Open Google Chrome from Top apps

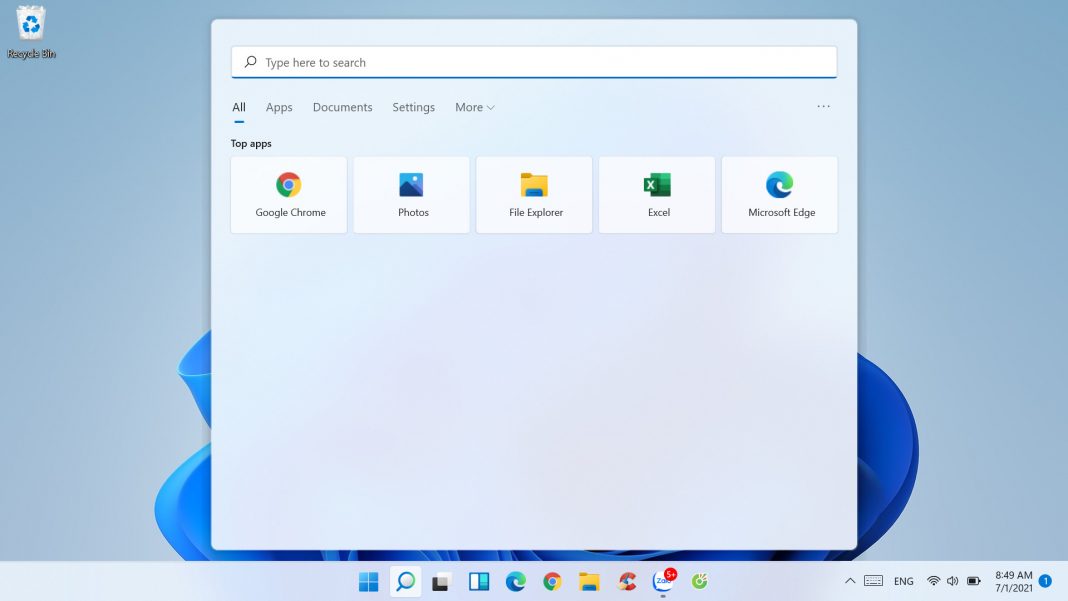(289, 195)
